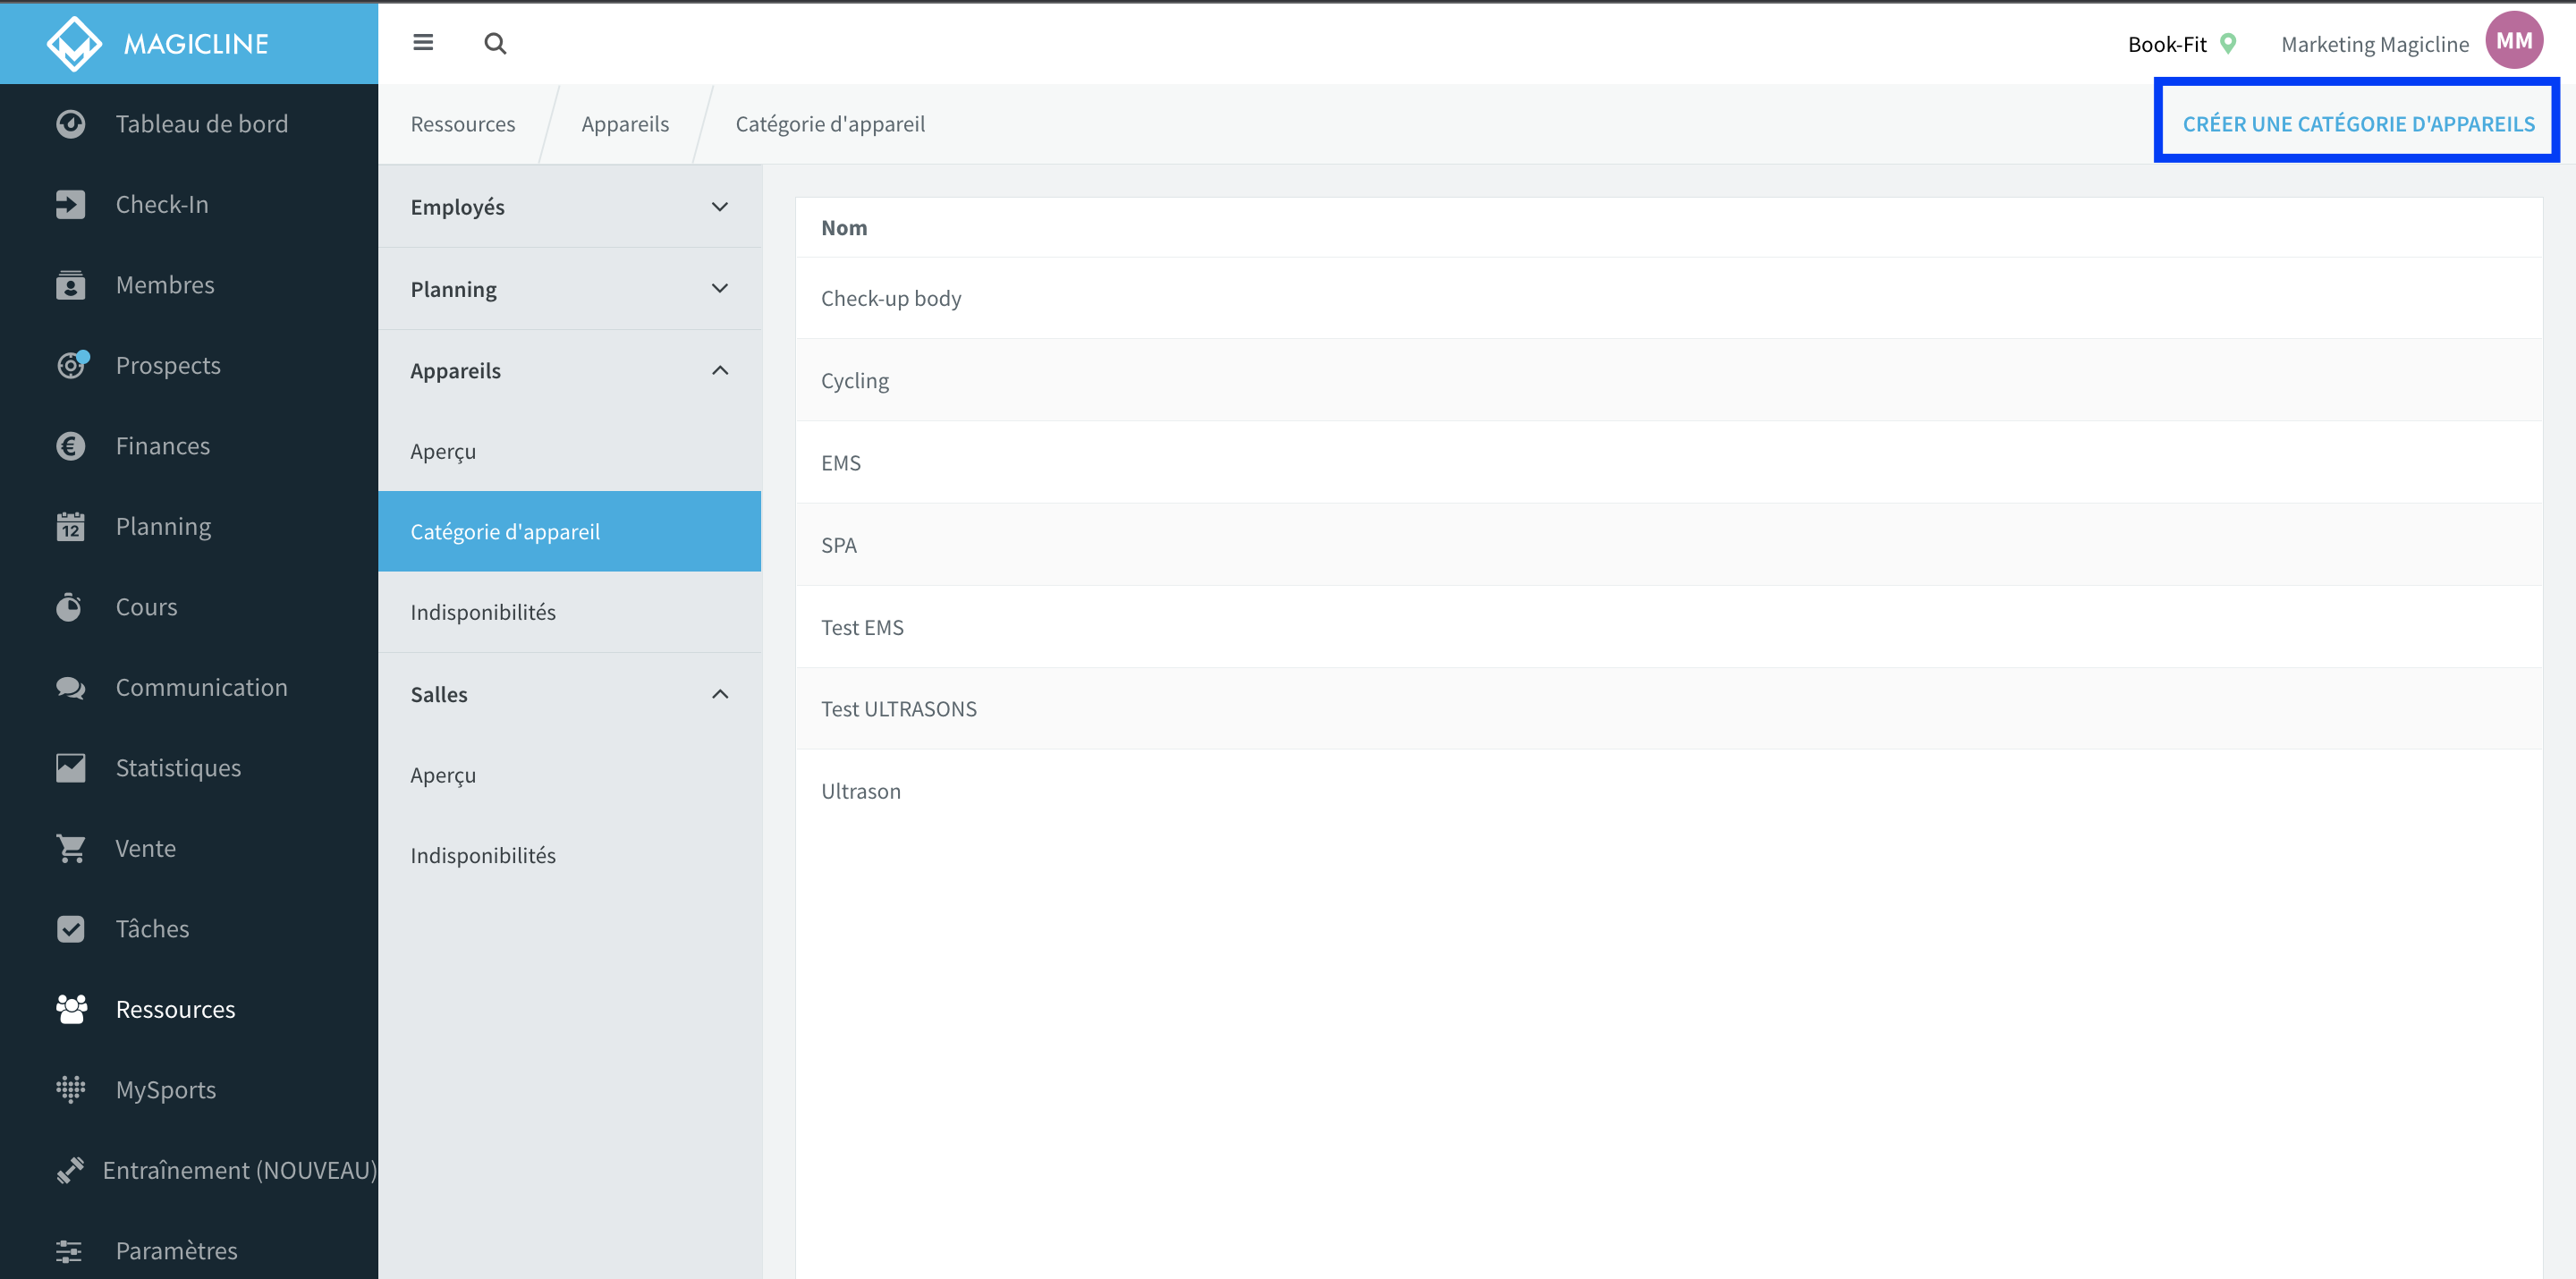Click MAGICLINE brand text
Viewport: 2576px width, 1279px height.
click(x=196, y=44)
